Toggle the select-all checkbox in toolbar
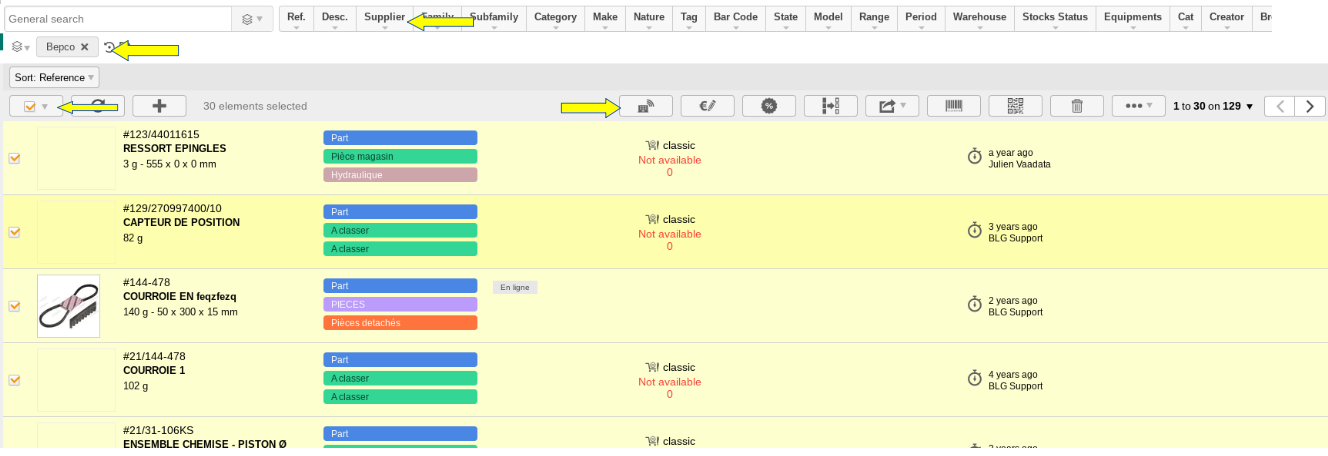The image size is (1328, 456). click(30, 106)
